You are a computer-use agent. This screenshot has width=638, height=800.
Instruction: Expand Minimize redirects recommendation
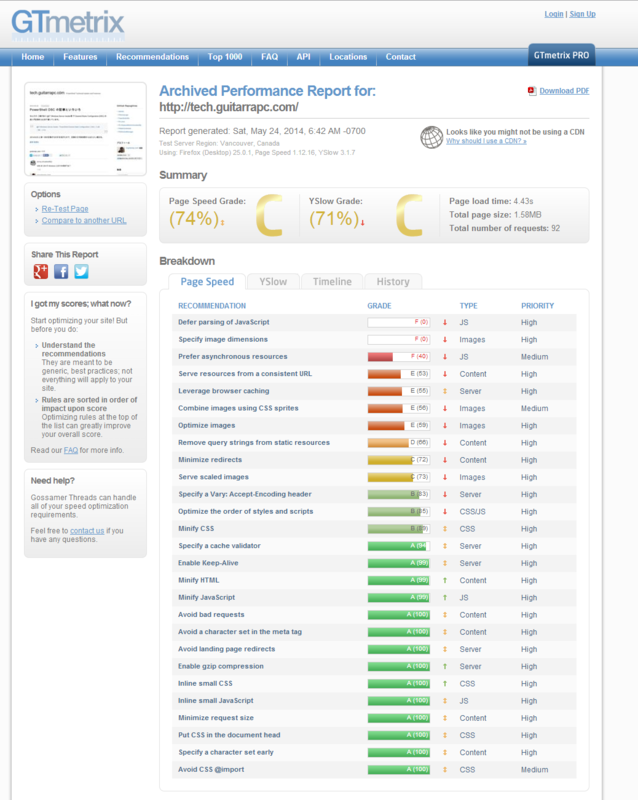(210, 460)
